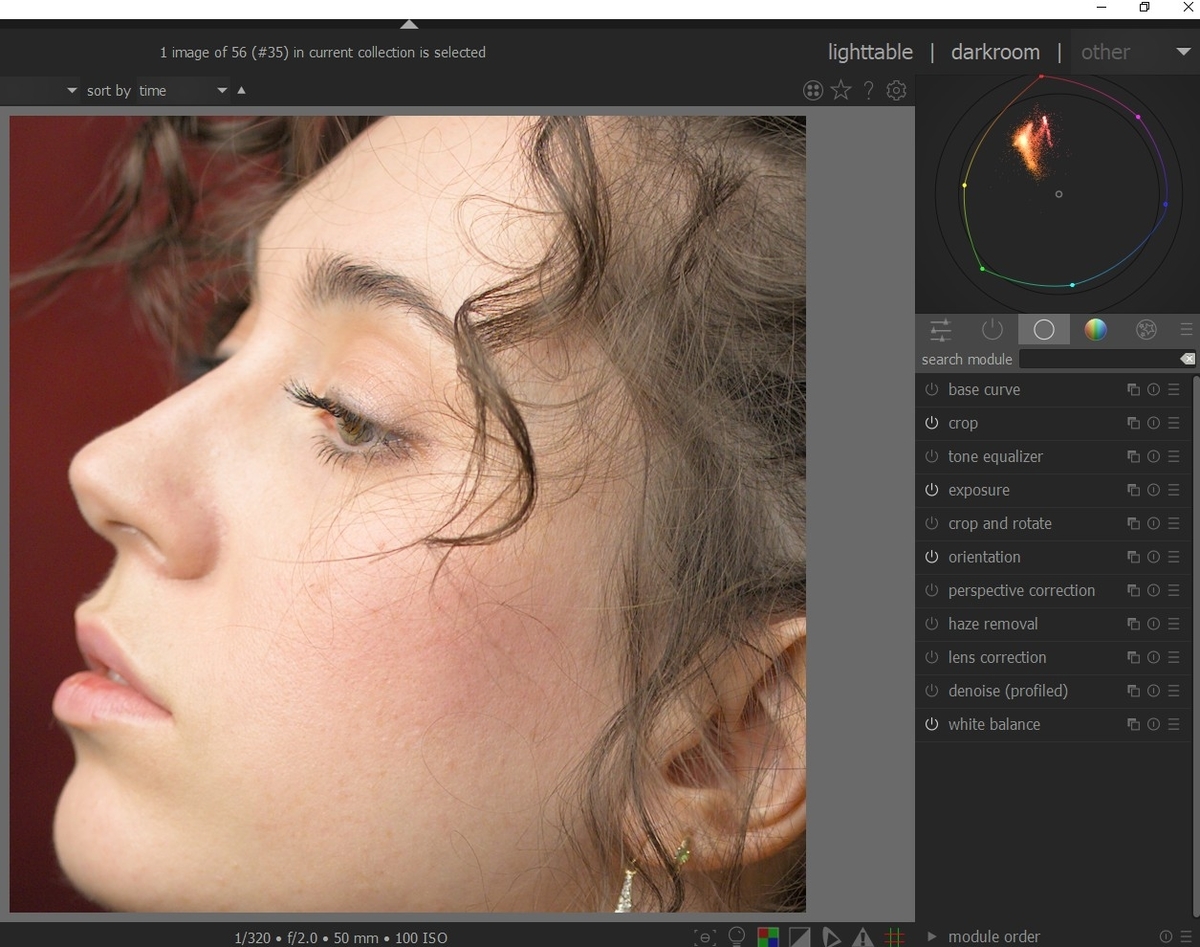Image resolution: width=1200 pixels, height=947 pixels.
Task: Reset the base curve parameters
Action: tap(1153, 390)
